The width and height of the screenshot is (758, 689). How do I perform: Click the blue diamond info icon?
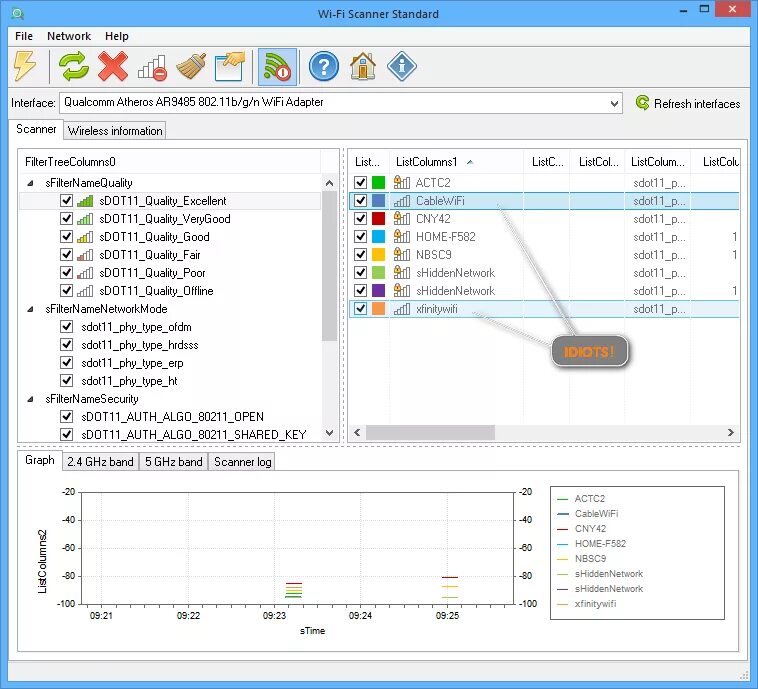coord(401,66)
